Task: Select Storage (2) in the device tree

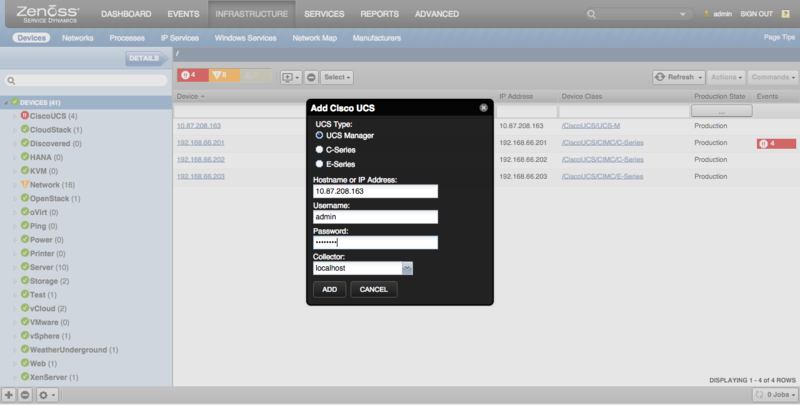Action: 49,281
